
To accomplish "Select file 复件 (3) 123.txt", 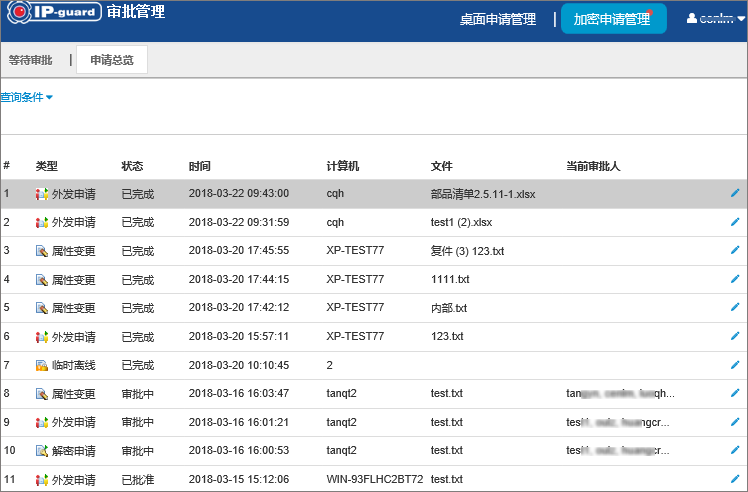I will coord(467,251).
